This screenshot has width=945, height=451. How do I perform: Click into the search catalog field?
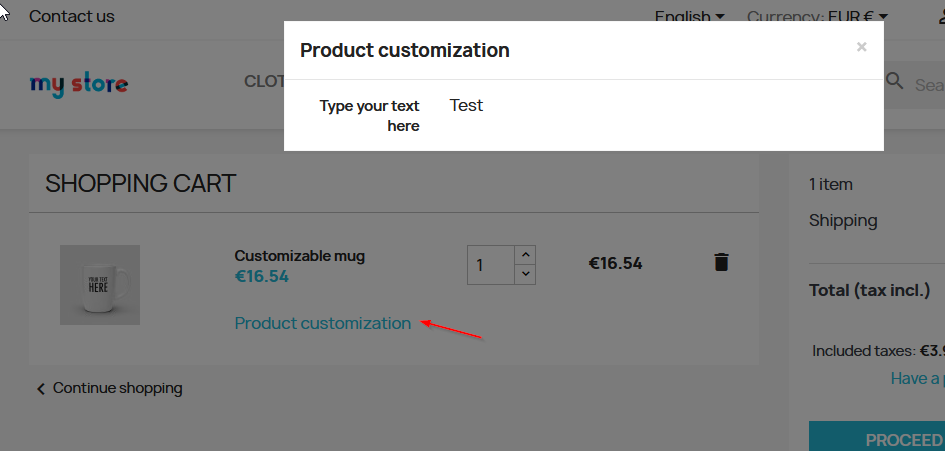point(929,85)
